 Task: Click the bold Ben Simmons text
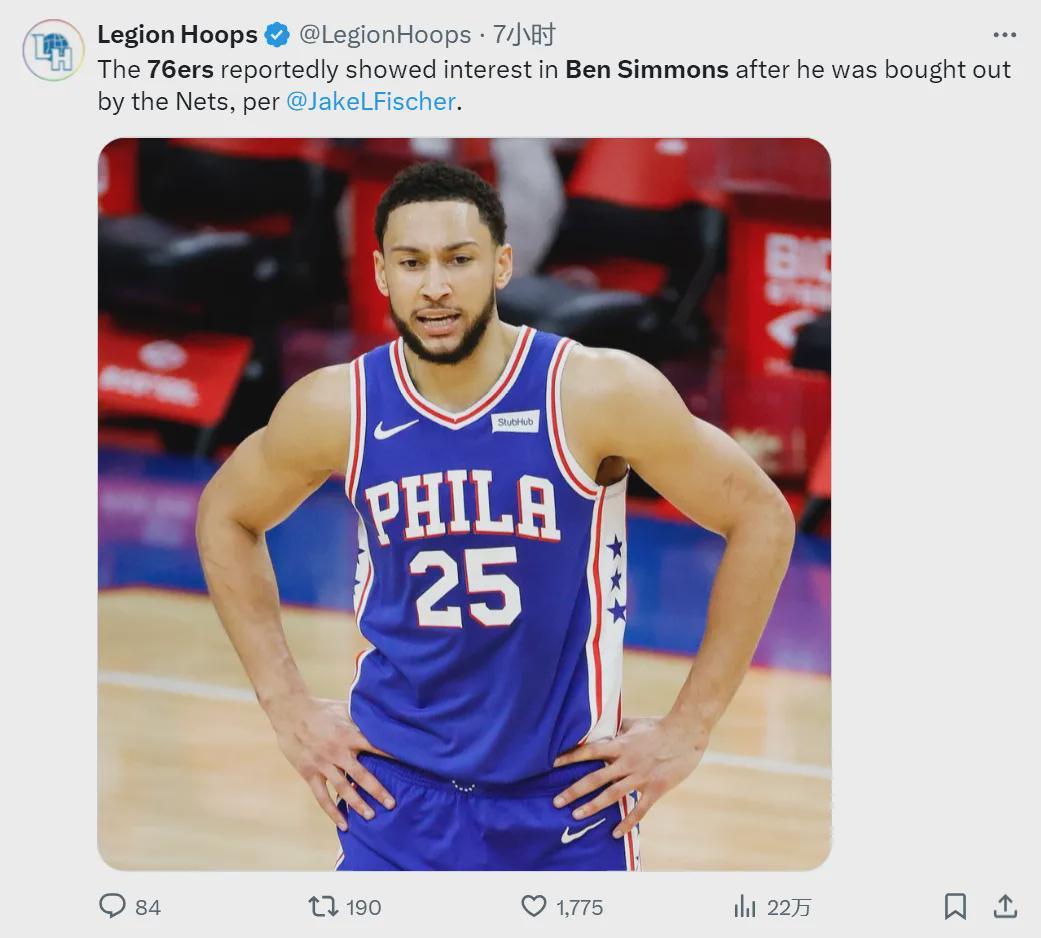click(x=646, y=69)
